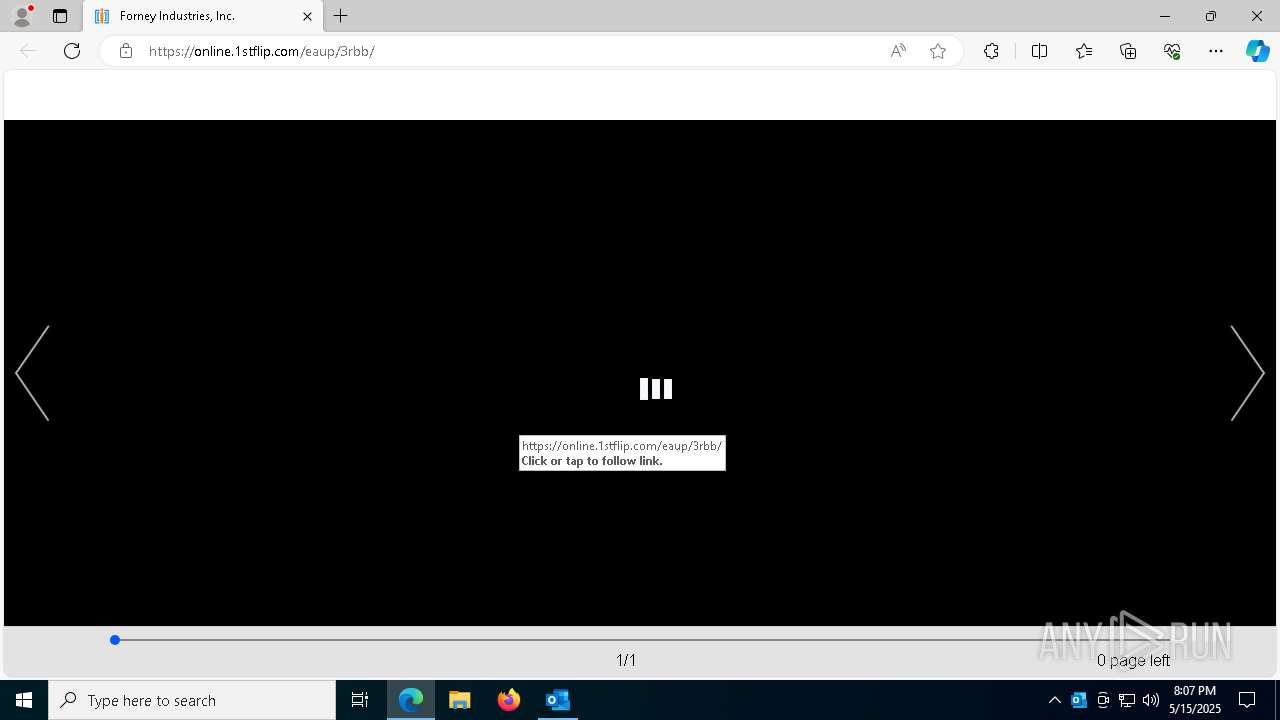This screenshot has width=1280, height=720.
Task: Go to the previous flipbook page arrow
Action: pos(32,373)
